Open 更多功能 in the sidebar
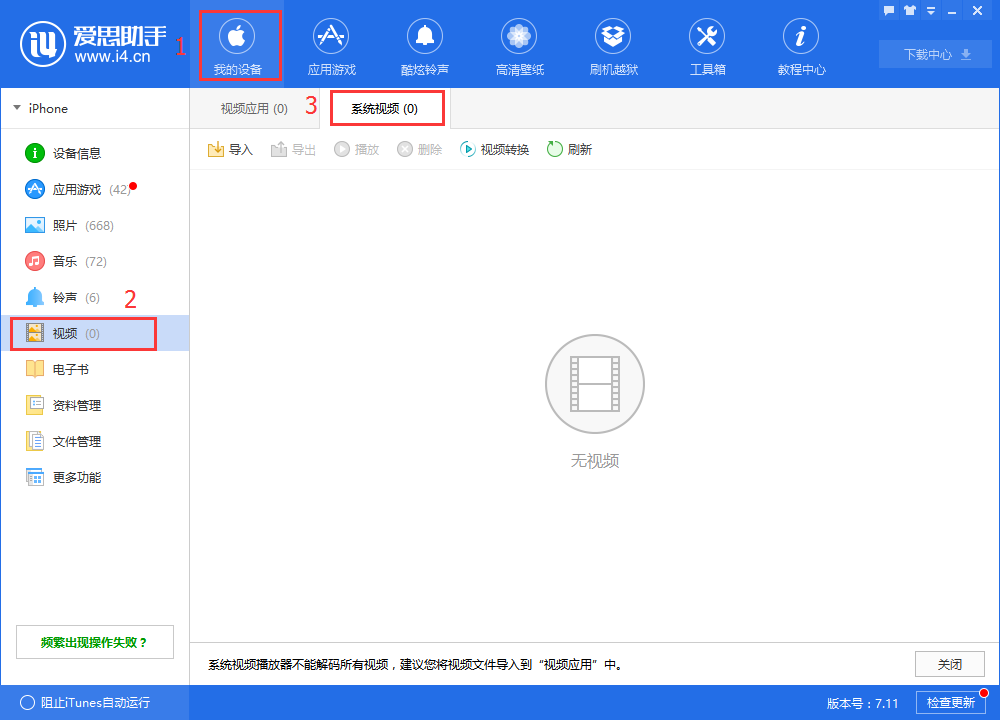 [94, 477]
